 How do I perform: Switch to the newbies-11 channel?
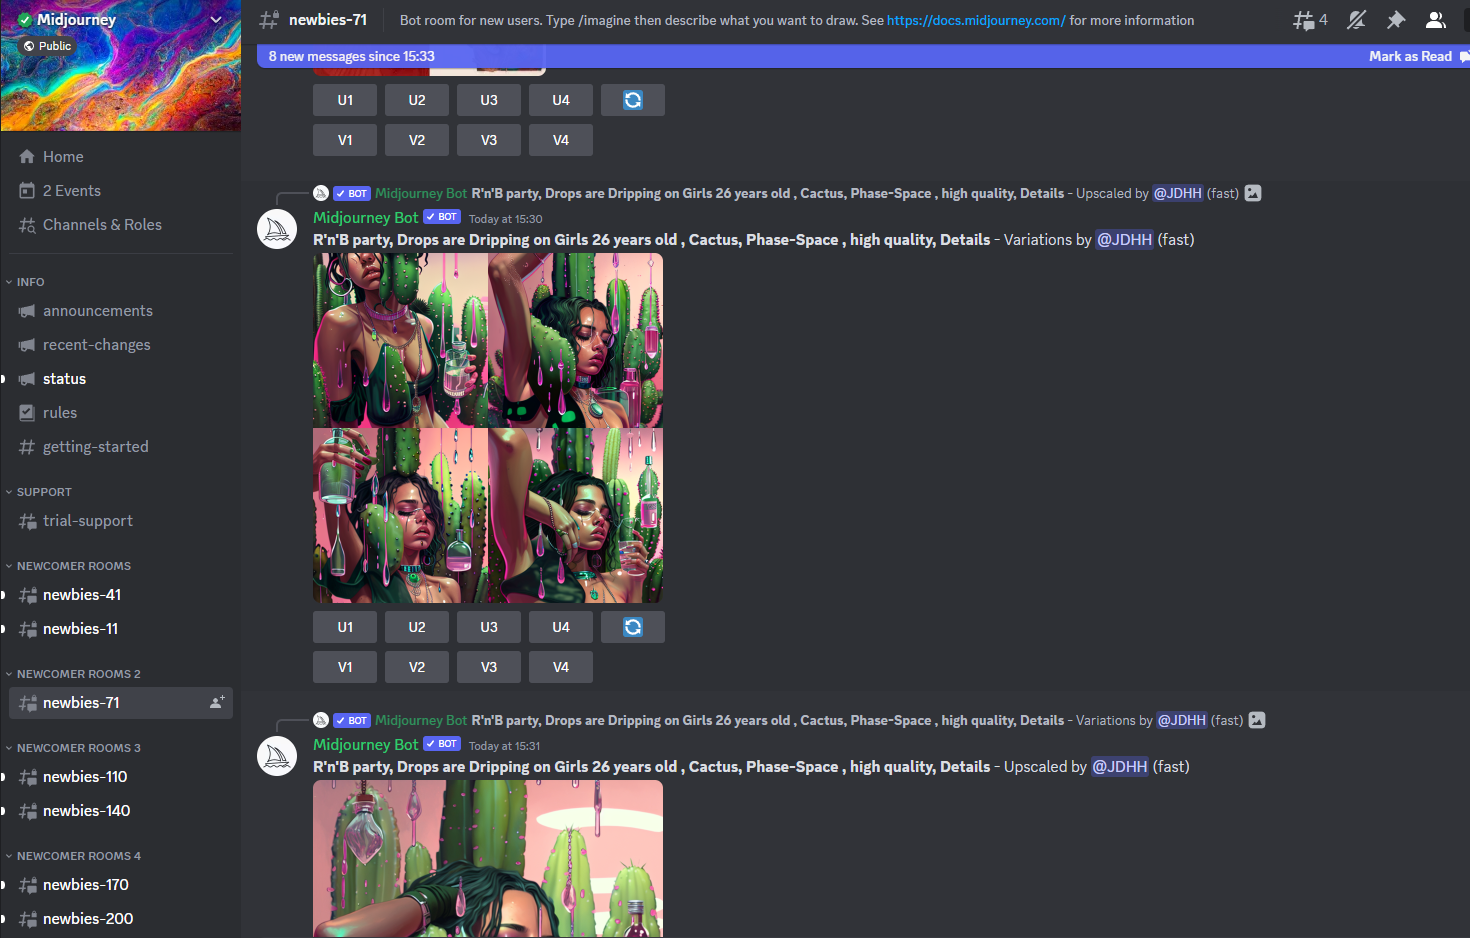[121, 629]
